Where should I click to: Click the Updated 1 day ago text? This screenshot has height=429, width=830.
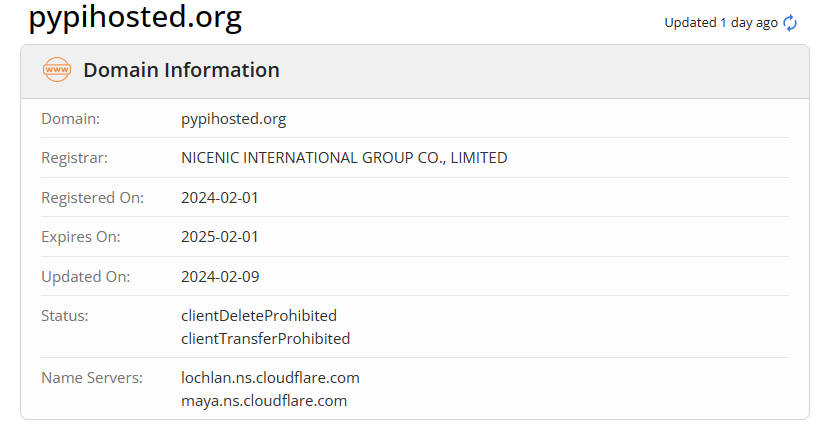[x=721, y=23]
